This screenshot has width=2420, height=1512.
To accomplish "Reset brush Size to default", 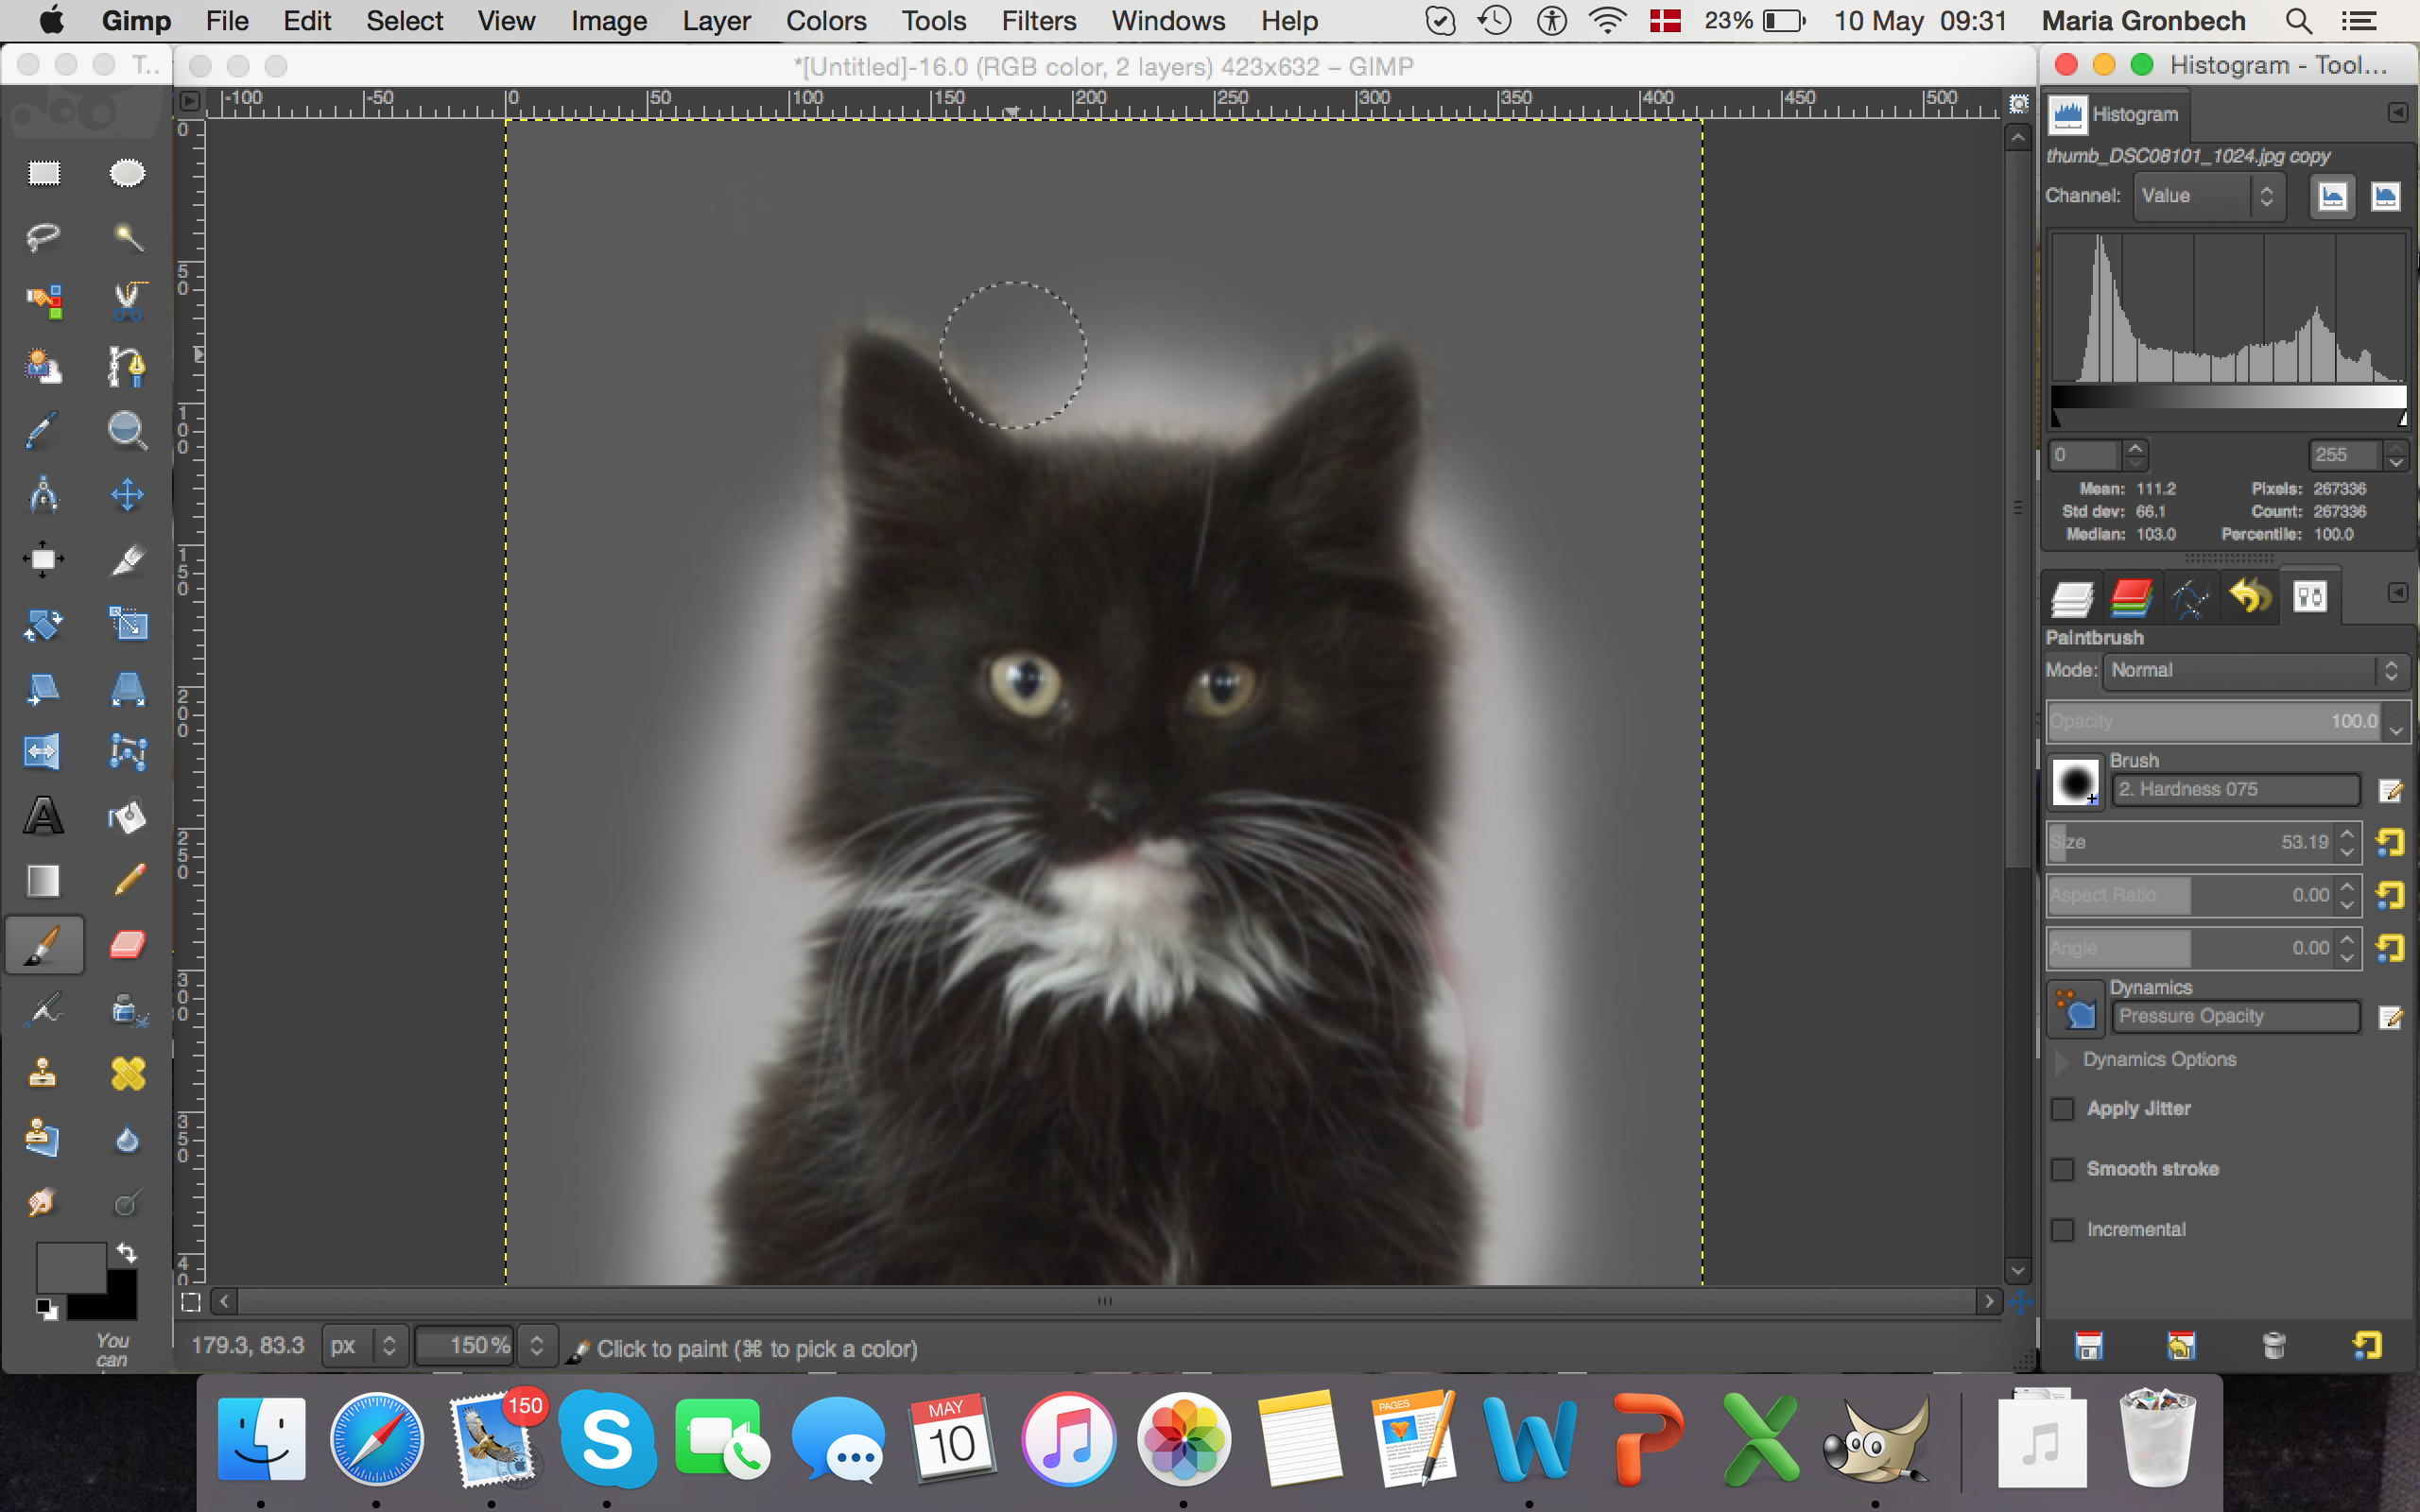I will [2390, 842].
